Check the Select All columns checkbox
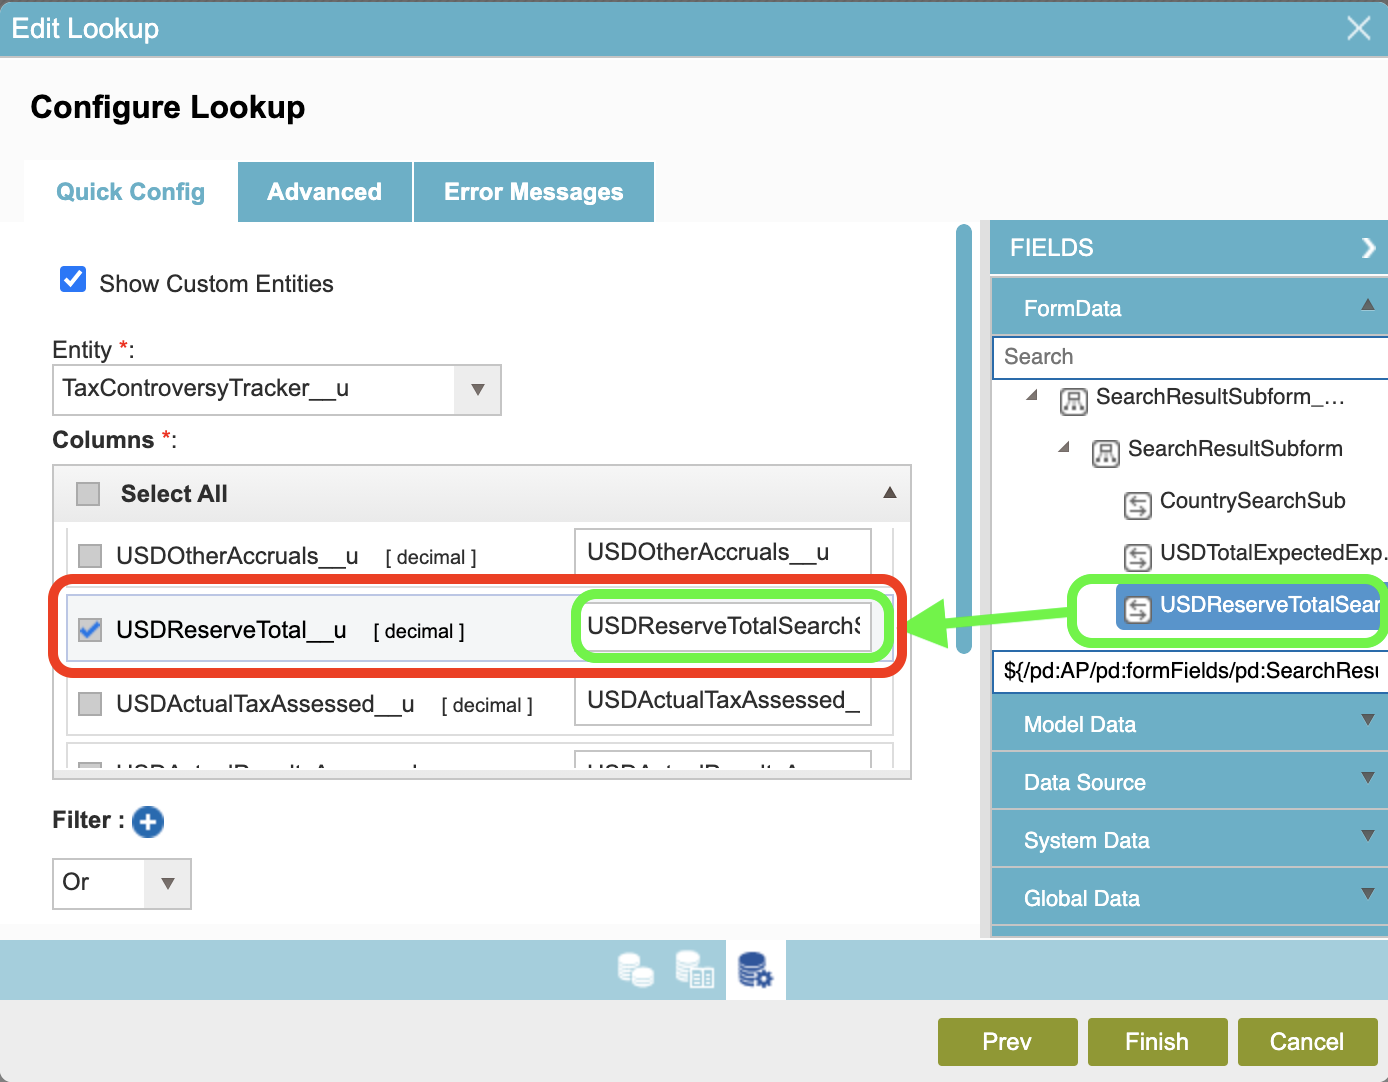Image resolution: width=1388 pixels, height=1082 pixels. pos(89,494)
